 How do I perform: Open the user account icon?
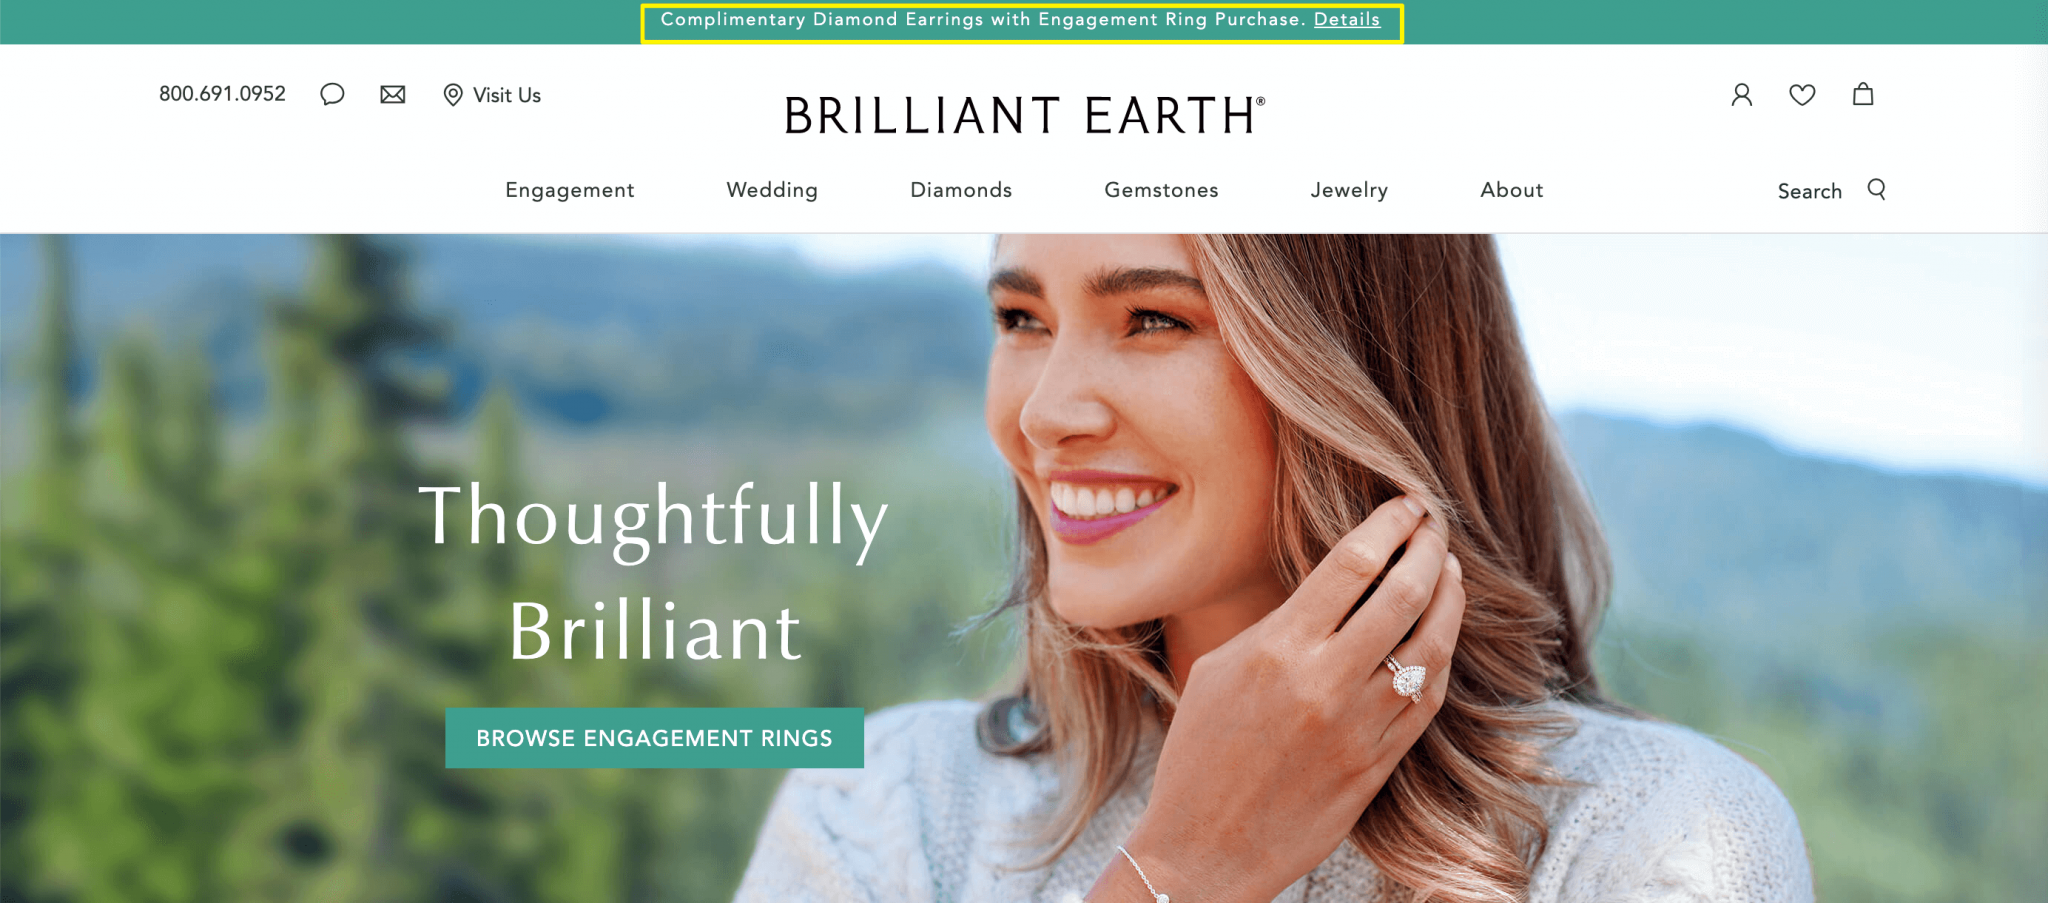(1742, 94)
